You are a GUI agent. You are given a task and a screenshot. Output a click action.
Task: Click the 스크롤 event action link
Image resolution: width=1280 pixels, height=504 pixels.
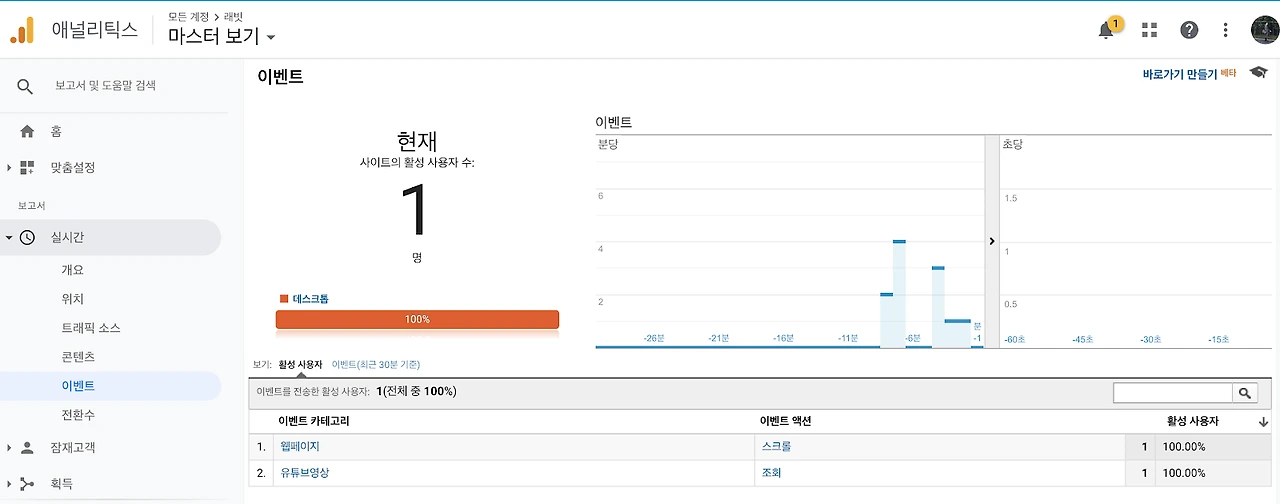pos(776,447)
